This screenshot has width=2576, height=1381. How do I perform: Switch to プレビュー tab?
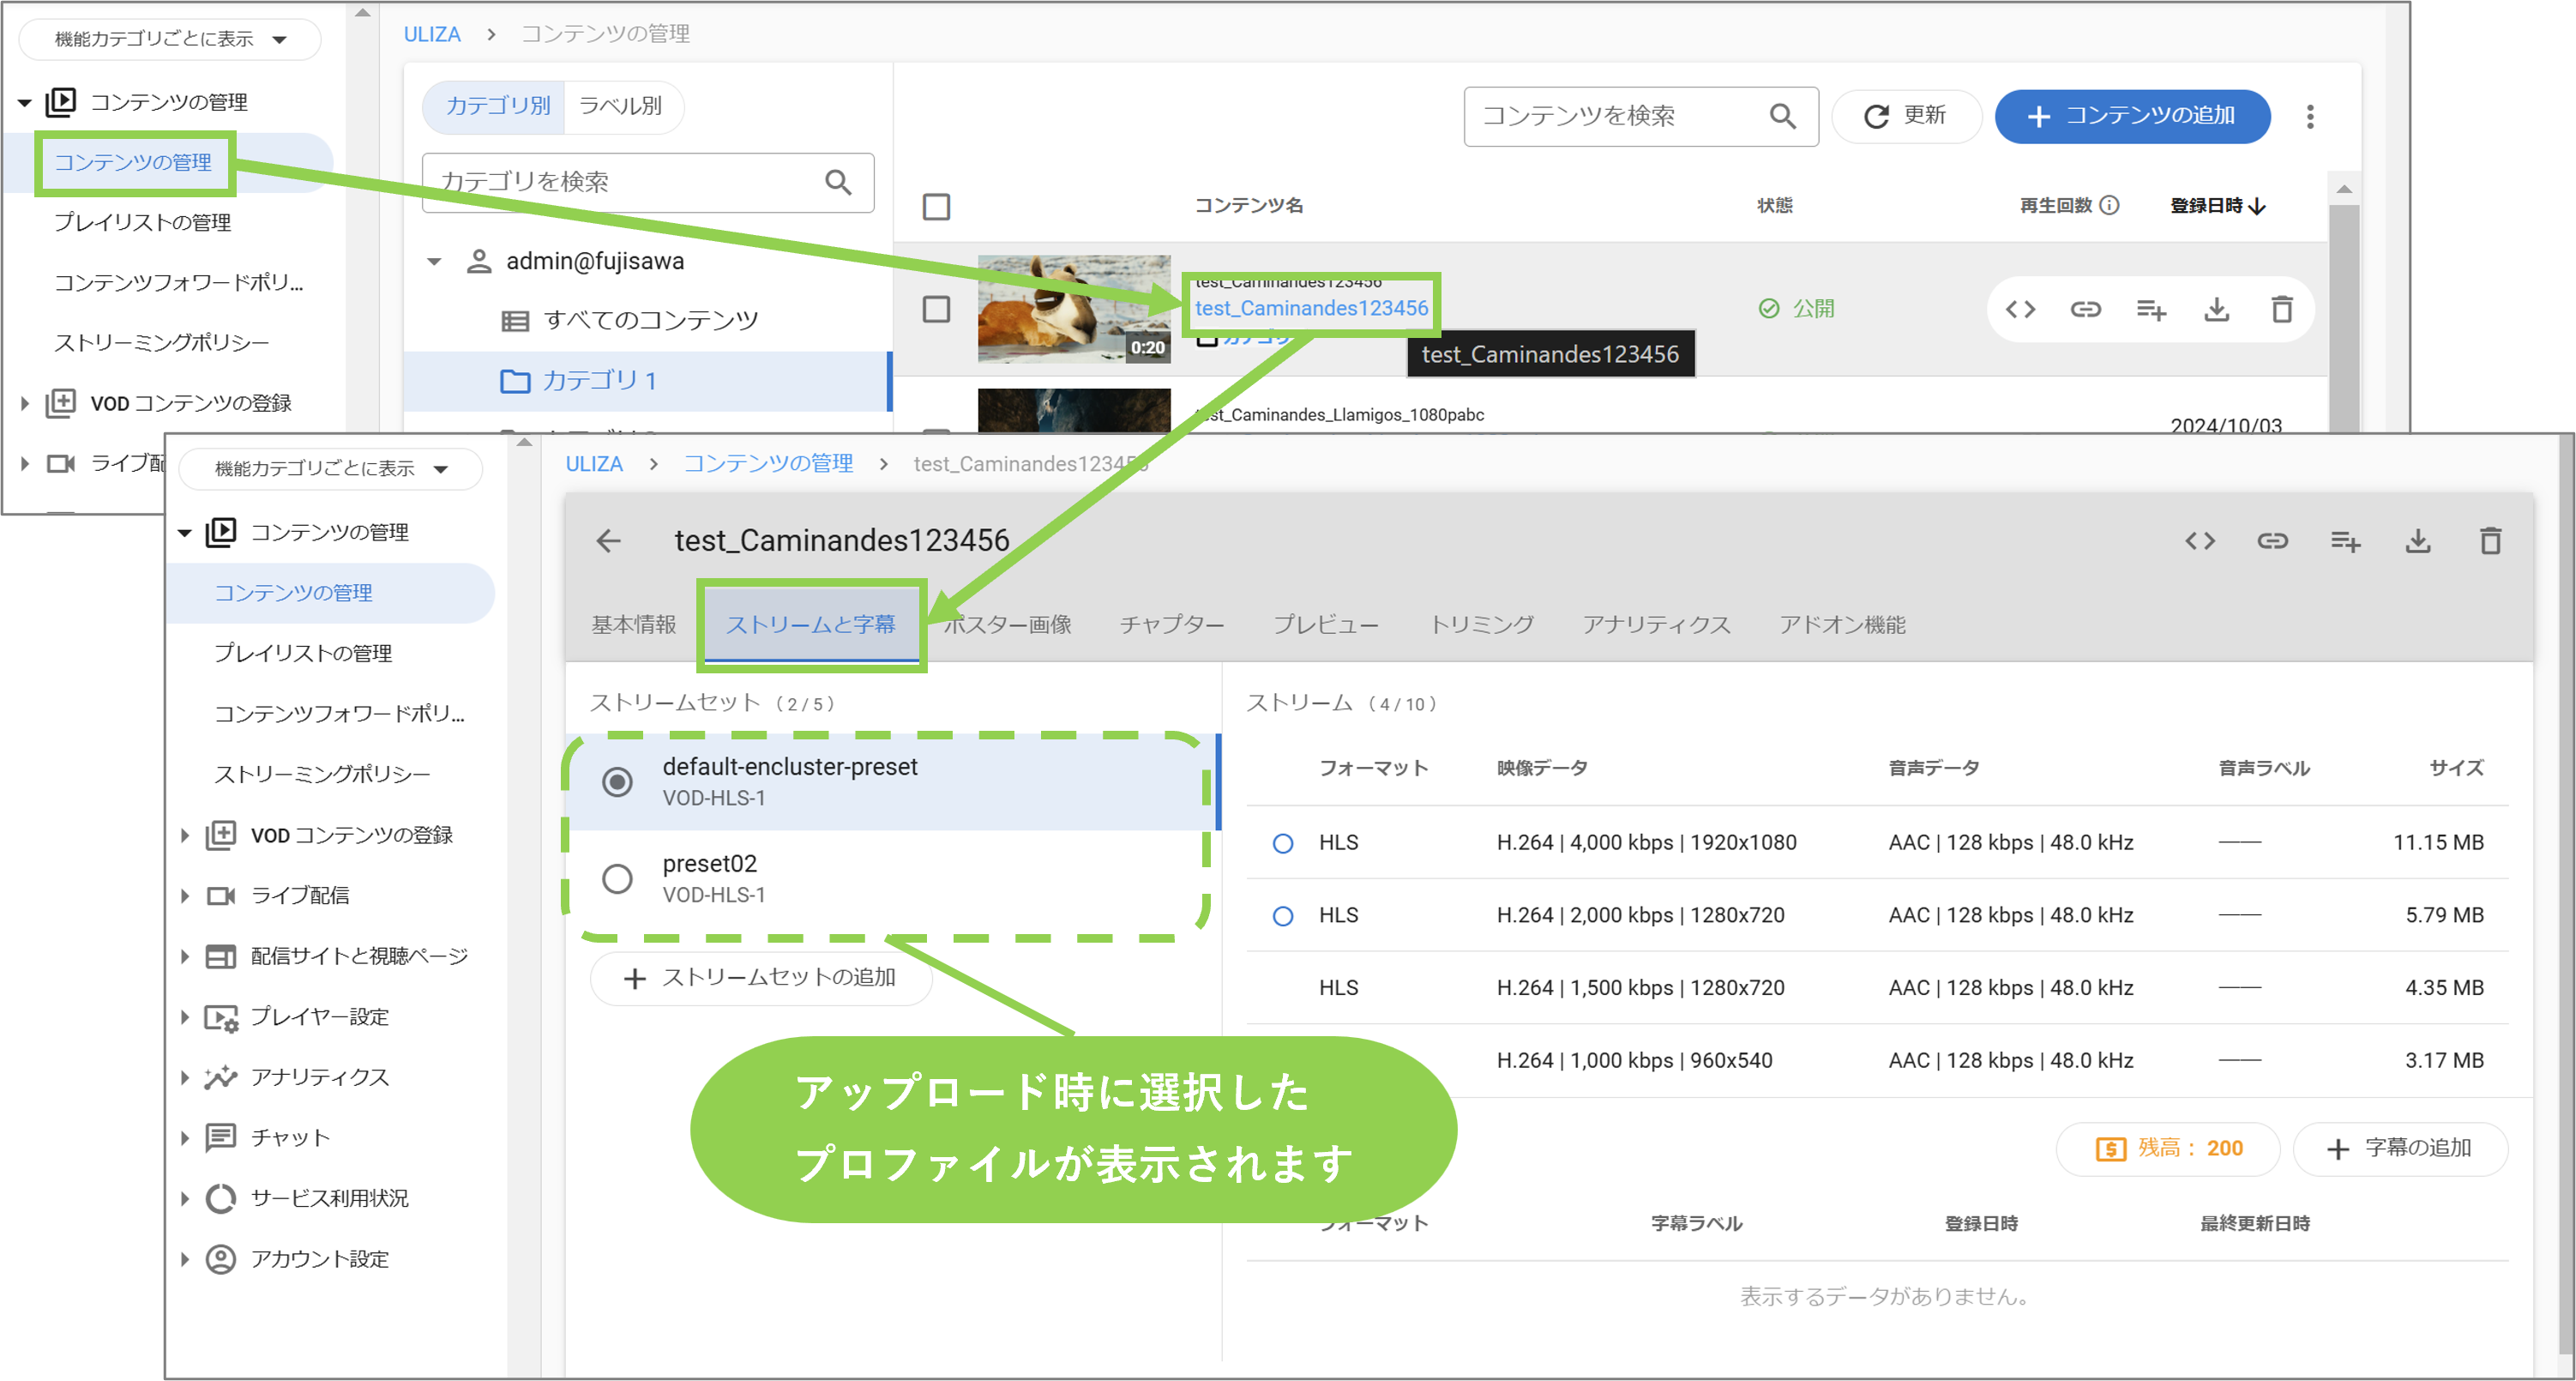pos(1325,625)
